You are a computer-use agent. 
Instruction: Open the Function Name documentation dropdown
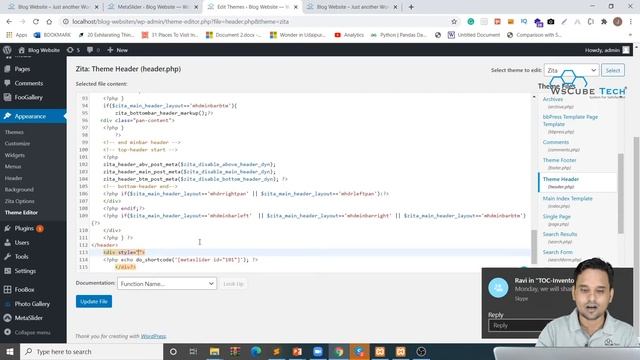[x=167, y=284]
